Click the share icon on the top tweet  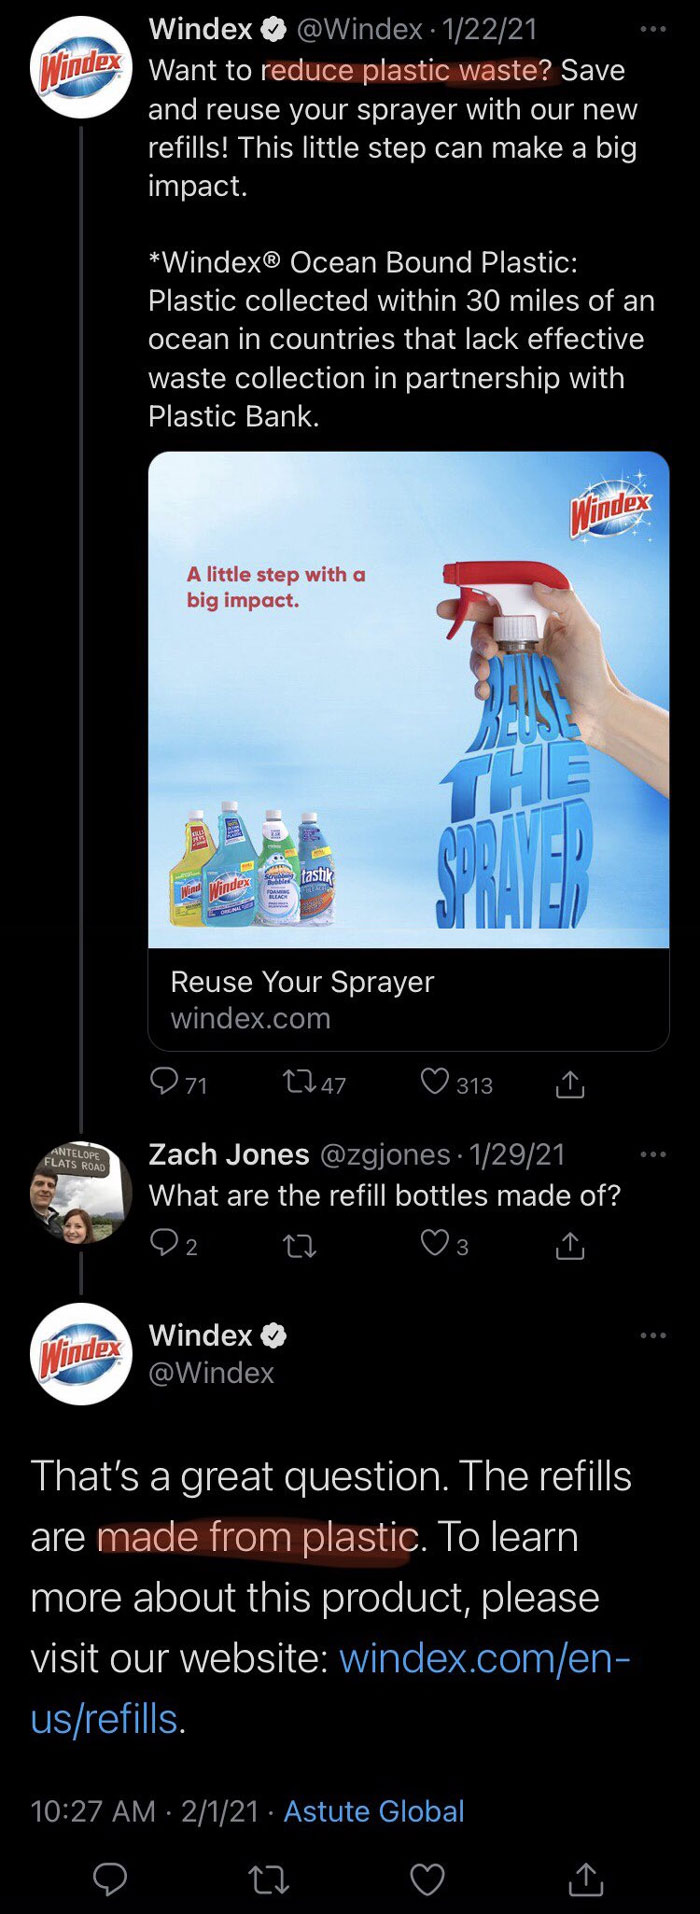(x=571, y=1084)
